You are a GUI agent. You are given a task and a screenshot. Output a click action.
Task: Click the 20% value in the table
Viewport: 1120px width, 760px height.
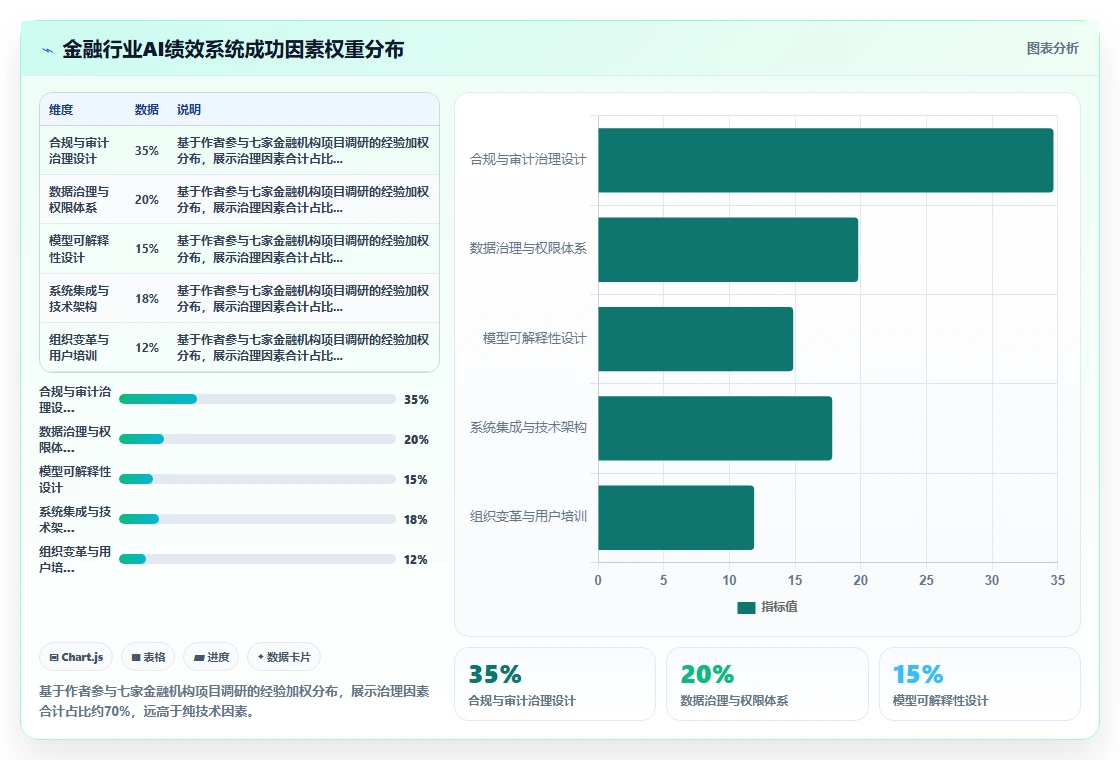(146, 199)
